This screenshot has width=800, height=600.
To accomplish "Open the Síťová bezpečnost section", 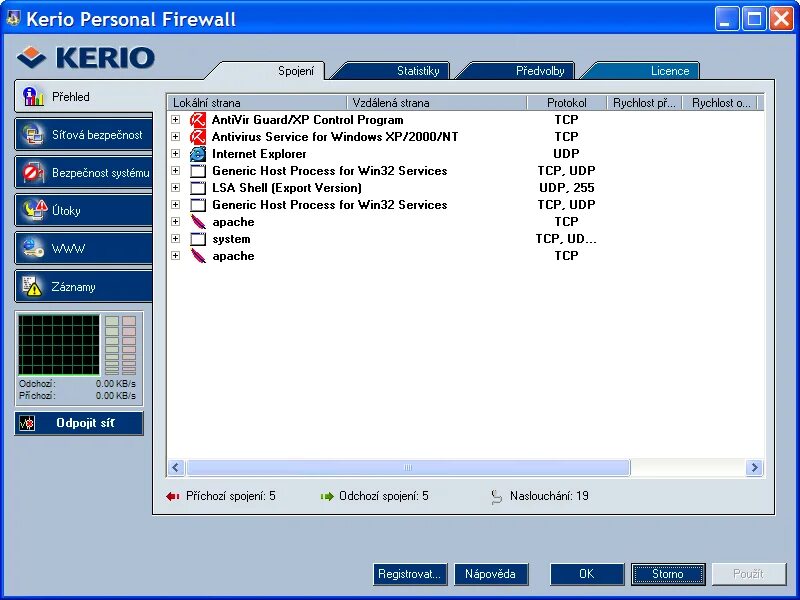I will (84, 135).
